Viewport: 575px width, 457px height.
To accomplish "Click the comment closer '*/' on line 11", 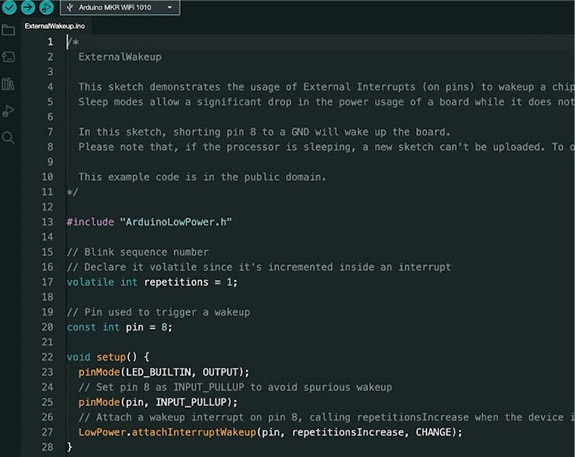I will tap(72, 192).
